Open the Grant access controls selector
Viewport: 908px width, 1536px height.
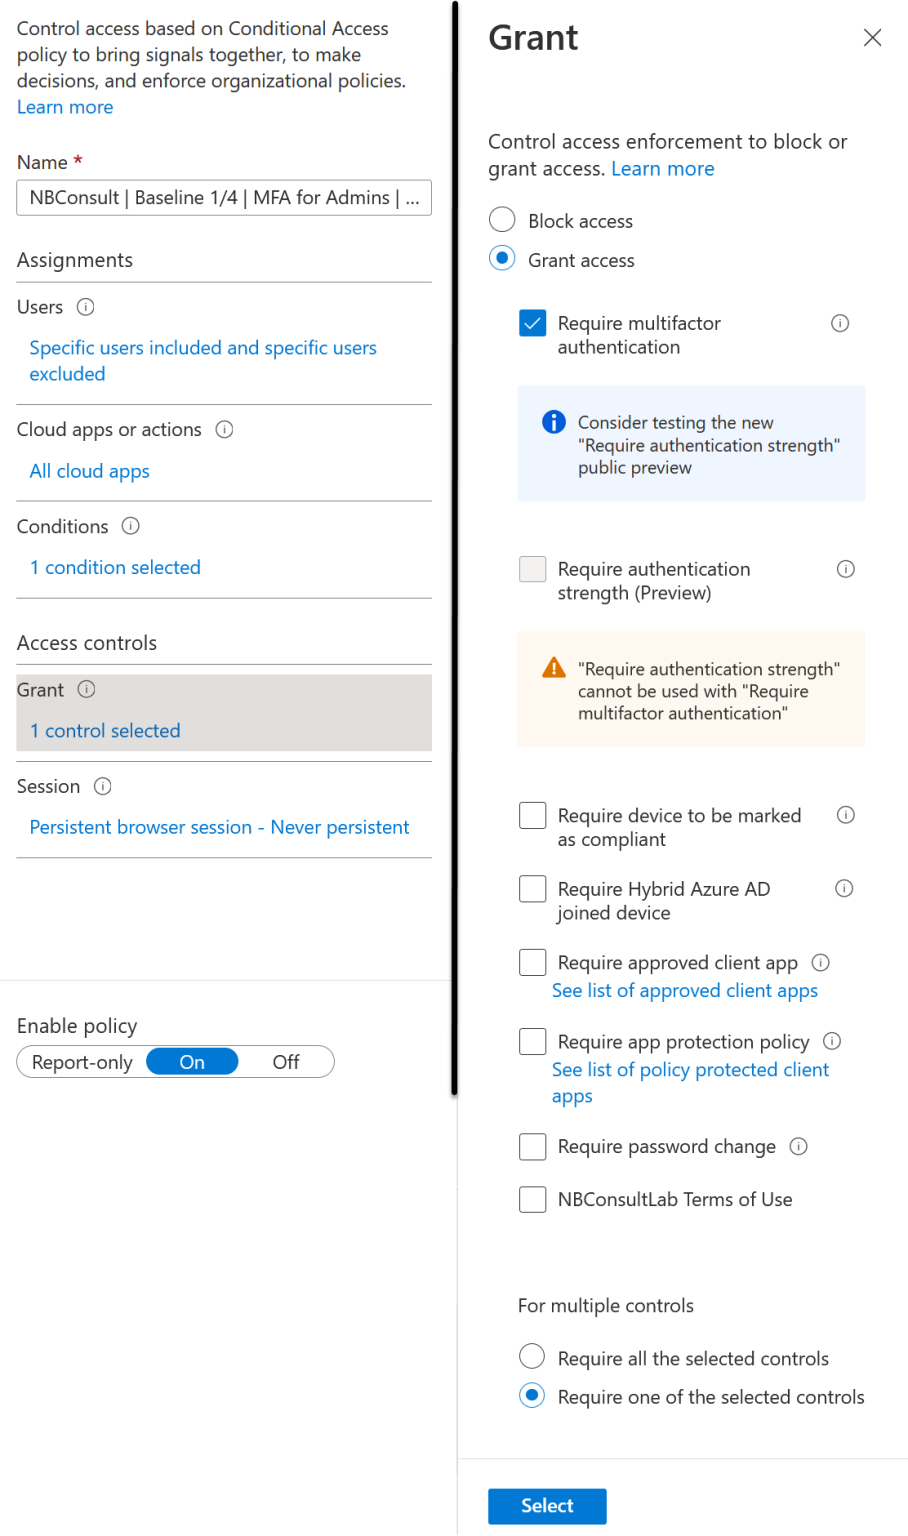(x=104, y=730)
